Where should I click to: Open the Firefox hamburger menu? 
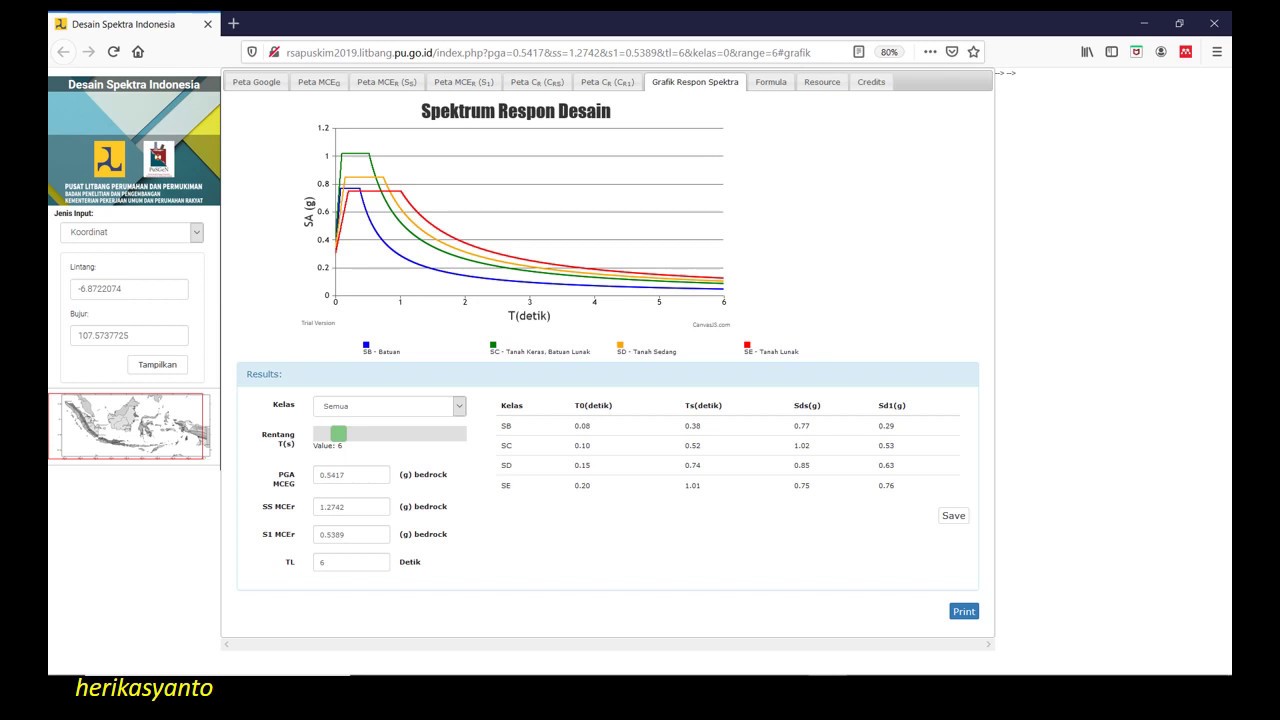coord(1217,52)
